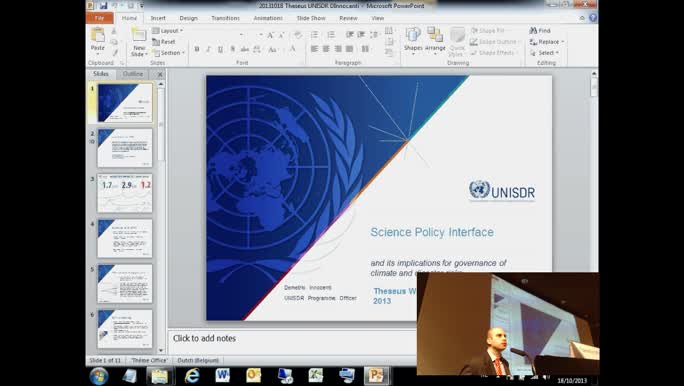
Task: Open the Section dropdown
Action: (168, 53)
